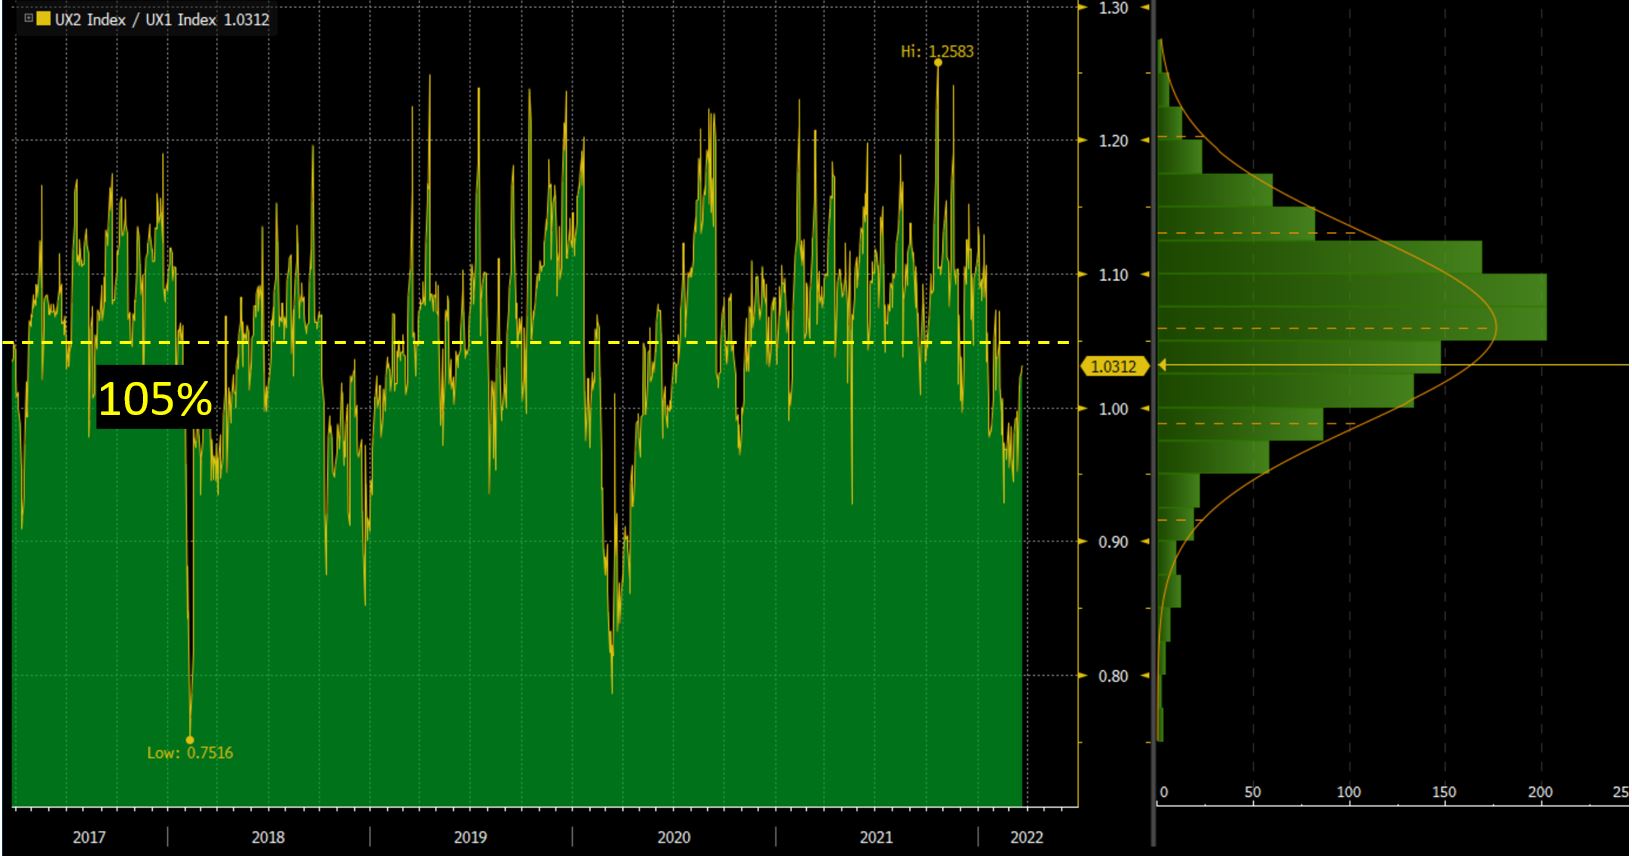1632x856 pixels.
Task: Click the 1.20 y-axis label
Action: 1113,141
